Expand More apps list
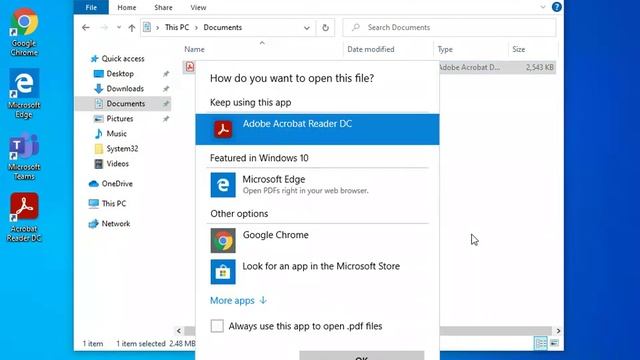Screen dimensions: 640x360 tap(238, 300)
